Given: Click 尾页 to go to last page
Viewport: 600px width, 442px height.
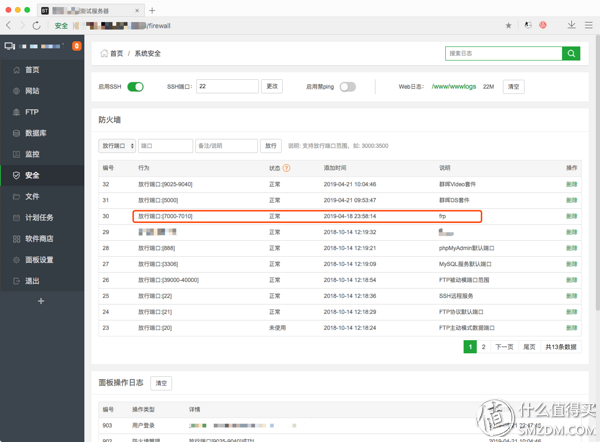Looking at the screenshot, I should point(530,347).
